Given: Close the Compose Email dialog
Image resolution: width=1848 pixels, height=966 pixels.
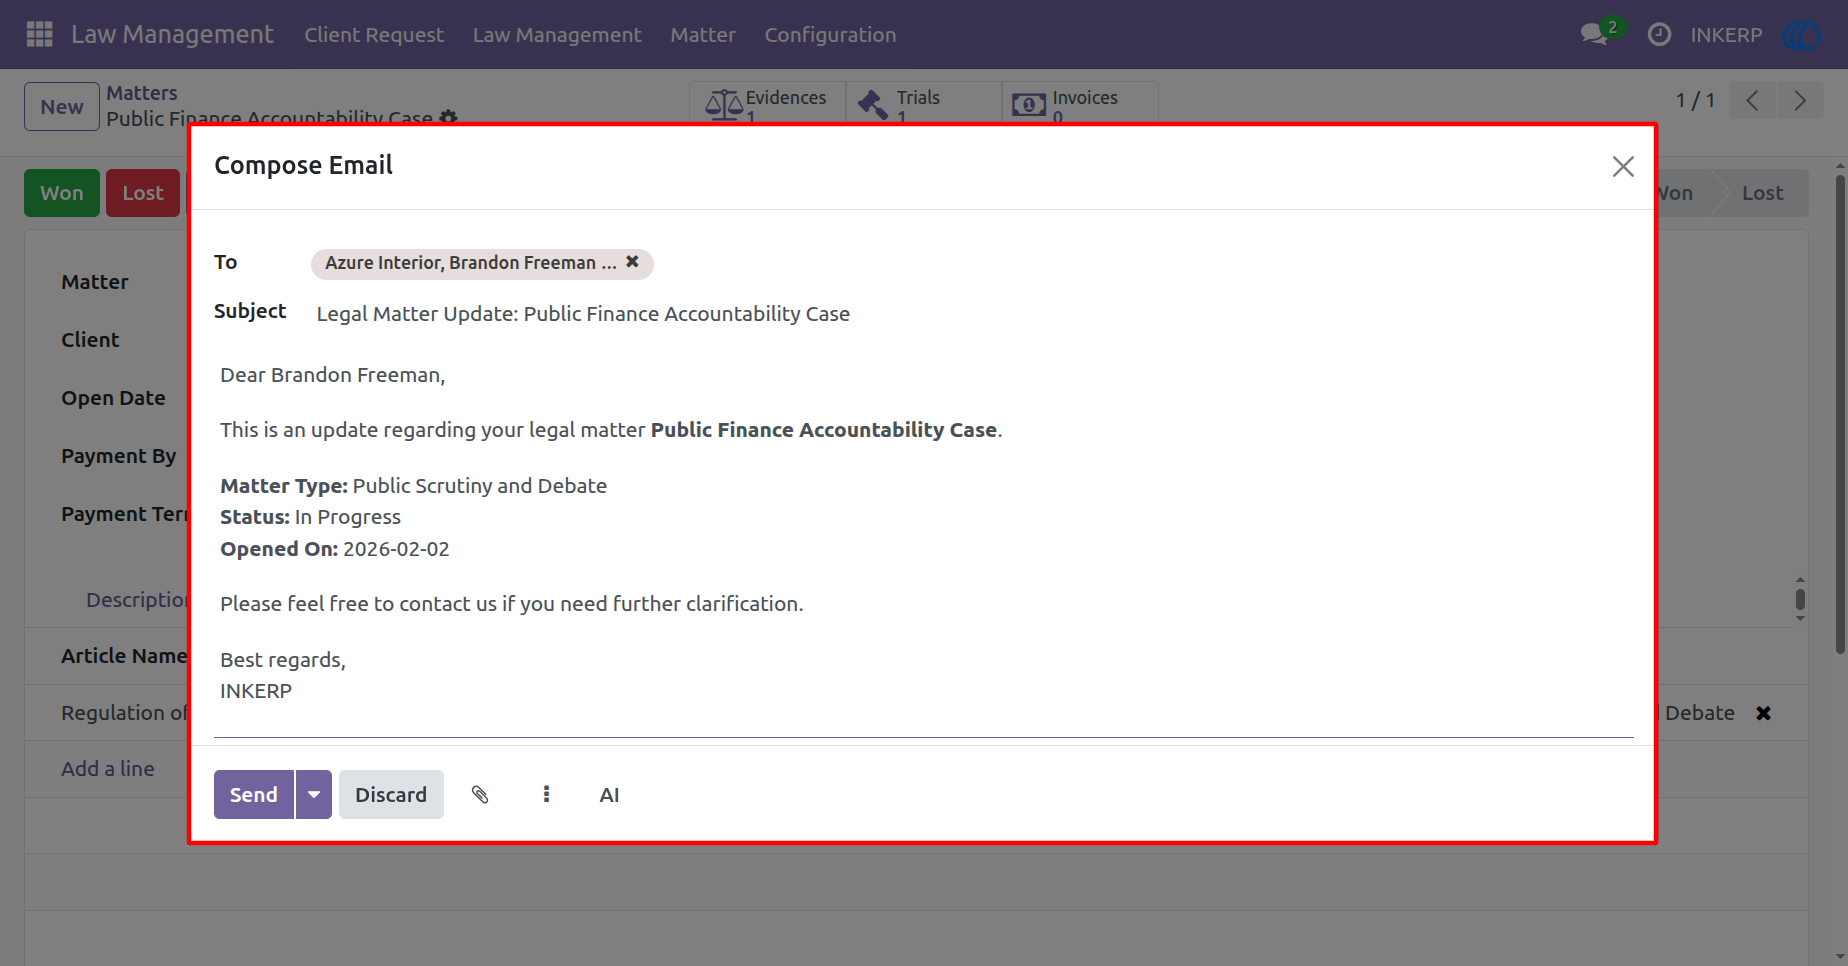Looking at the screenshot, I should [1623, 166].
